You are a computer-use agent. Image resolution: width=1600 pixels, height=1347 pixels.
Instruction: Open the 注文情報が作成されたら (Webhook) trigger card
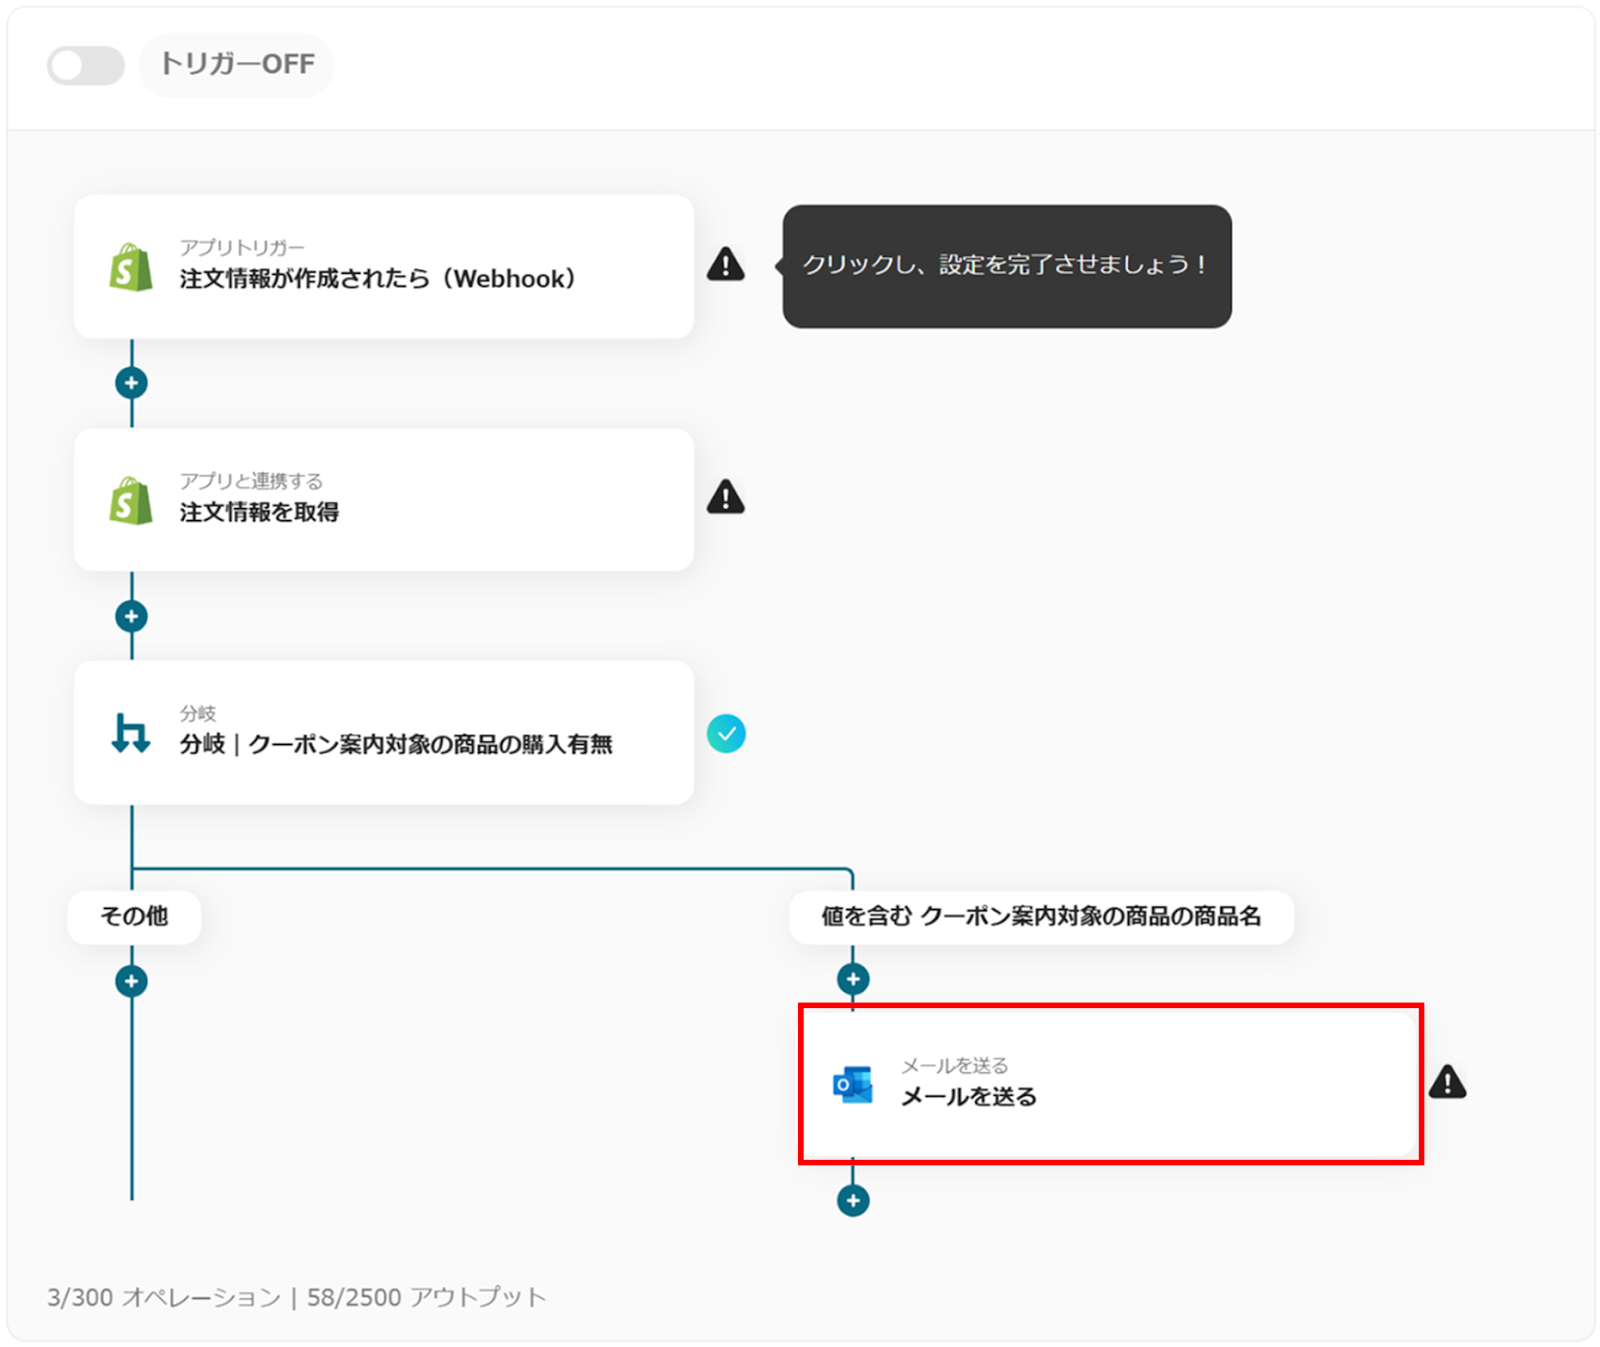tap(383, 266)
